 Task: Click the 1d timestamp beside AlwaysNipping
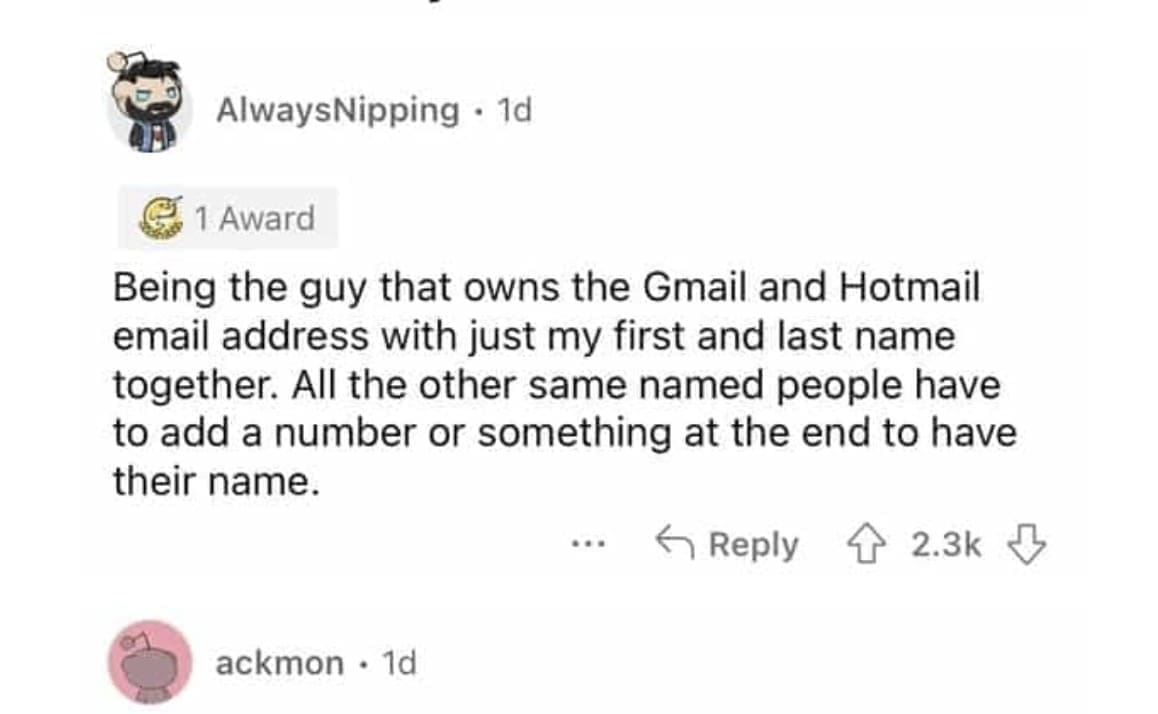(514, 110)
